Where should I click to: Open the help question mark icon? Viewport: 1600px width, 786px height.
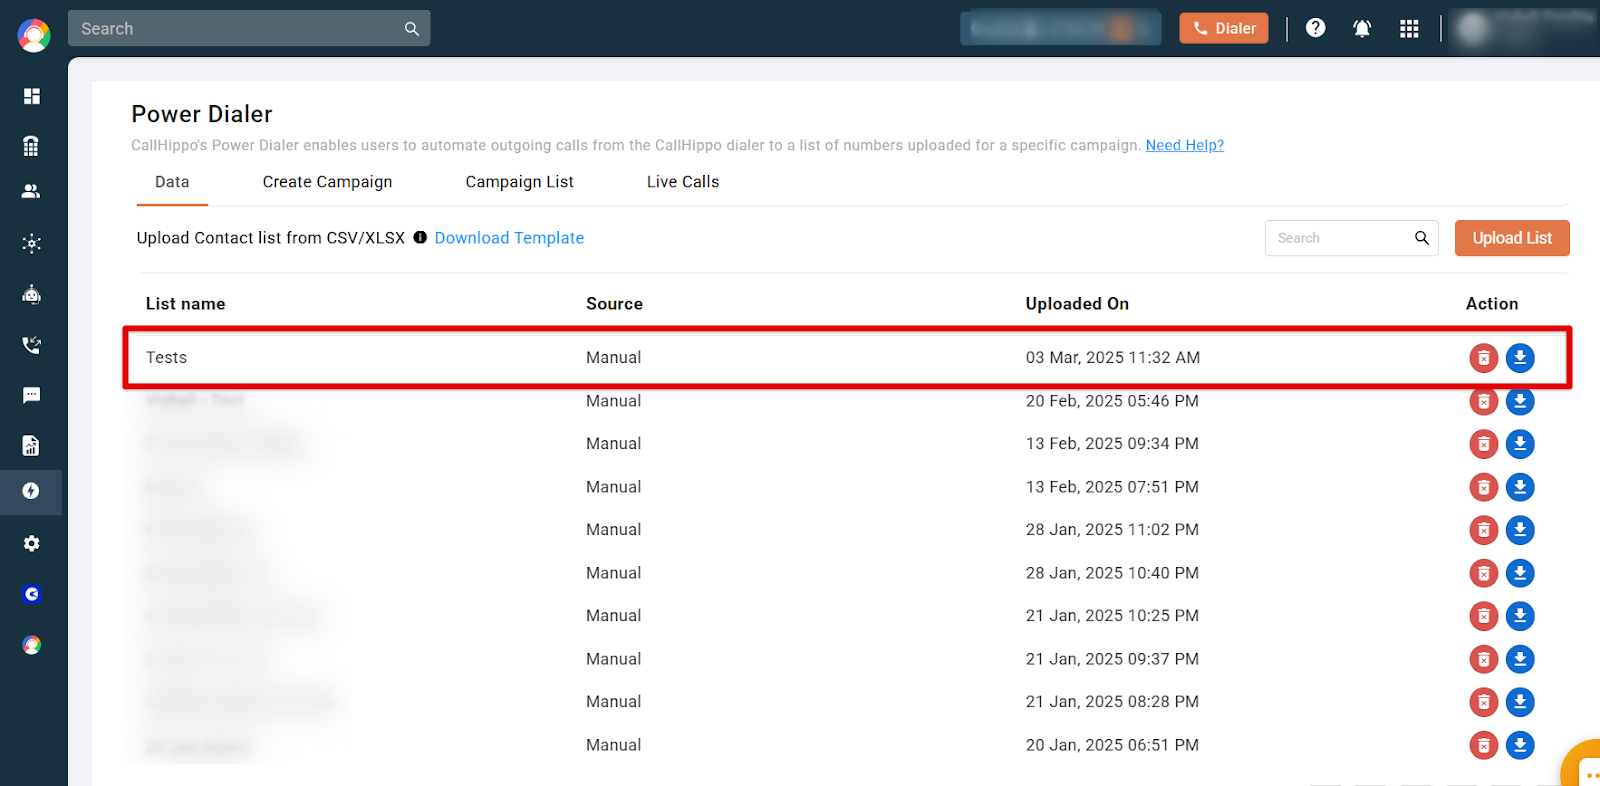coord(1316,28)
